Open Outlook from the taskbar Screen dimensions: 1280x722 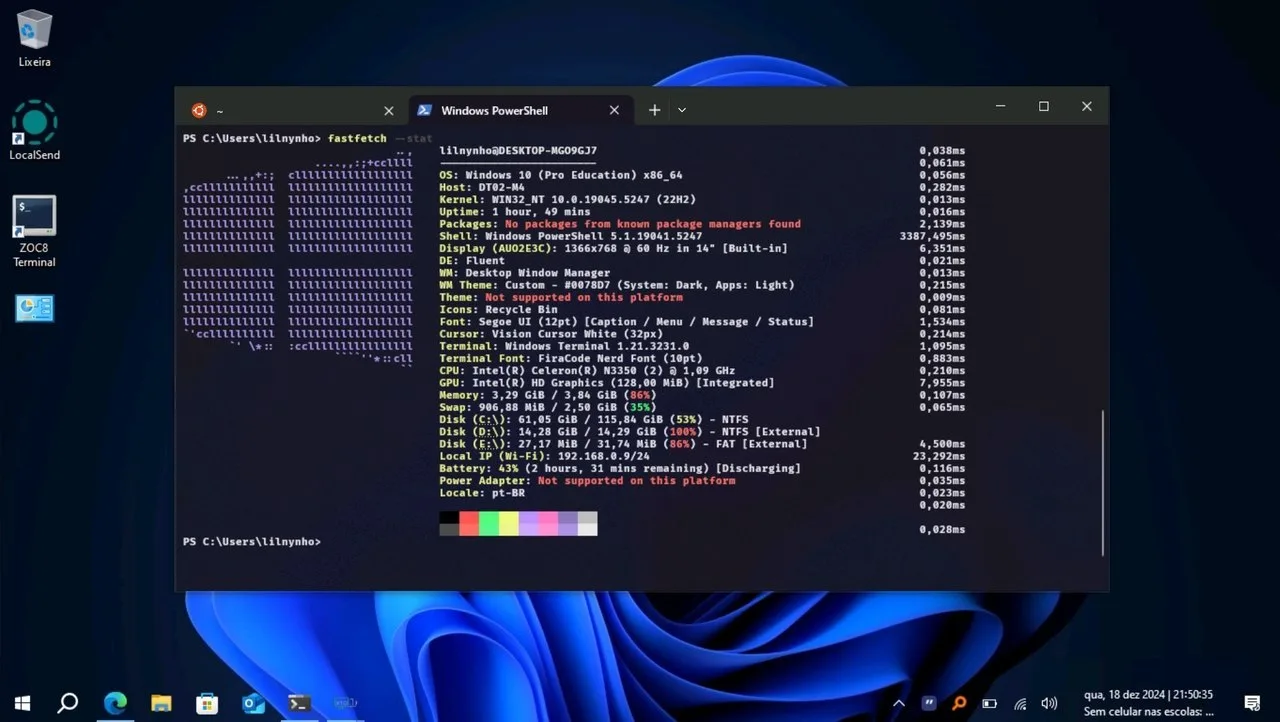[x=253, y=703]
